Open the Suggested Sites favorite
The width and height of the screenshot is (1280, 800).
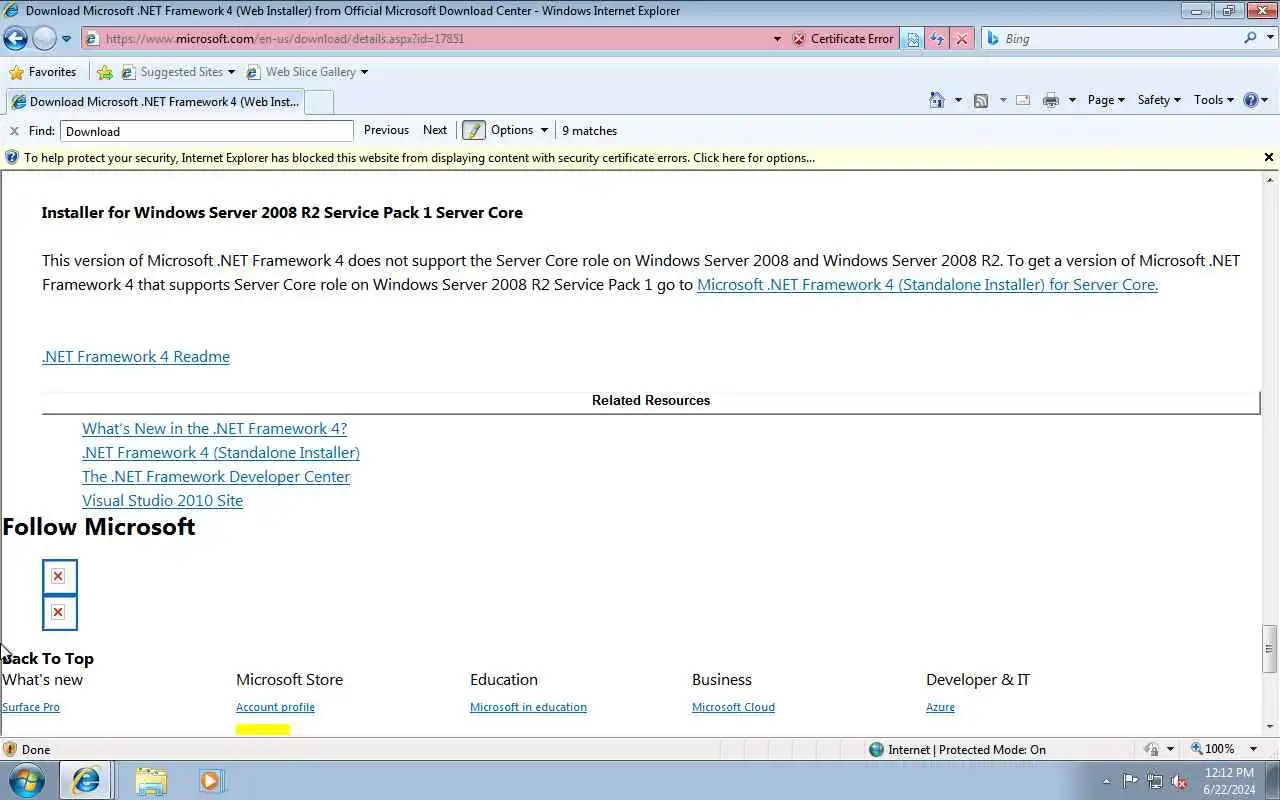[178, 72]
